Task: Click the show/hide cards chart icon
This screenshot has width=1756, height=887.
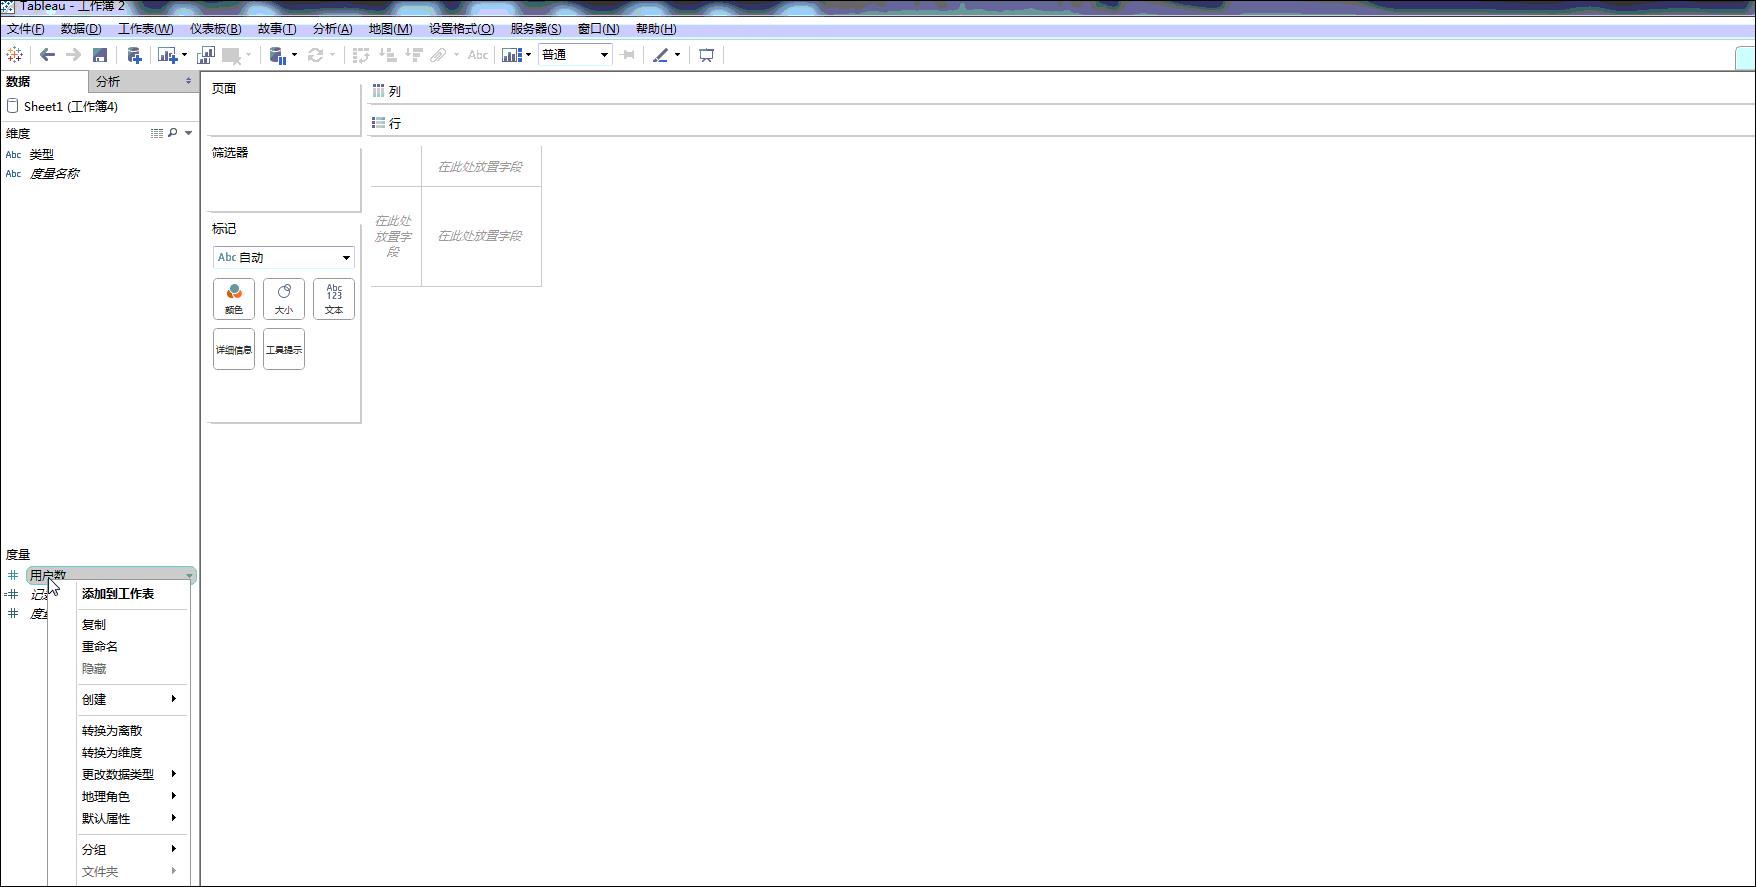Action: pos(512,55)
